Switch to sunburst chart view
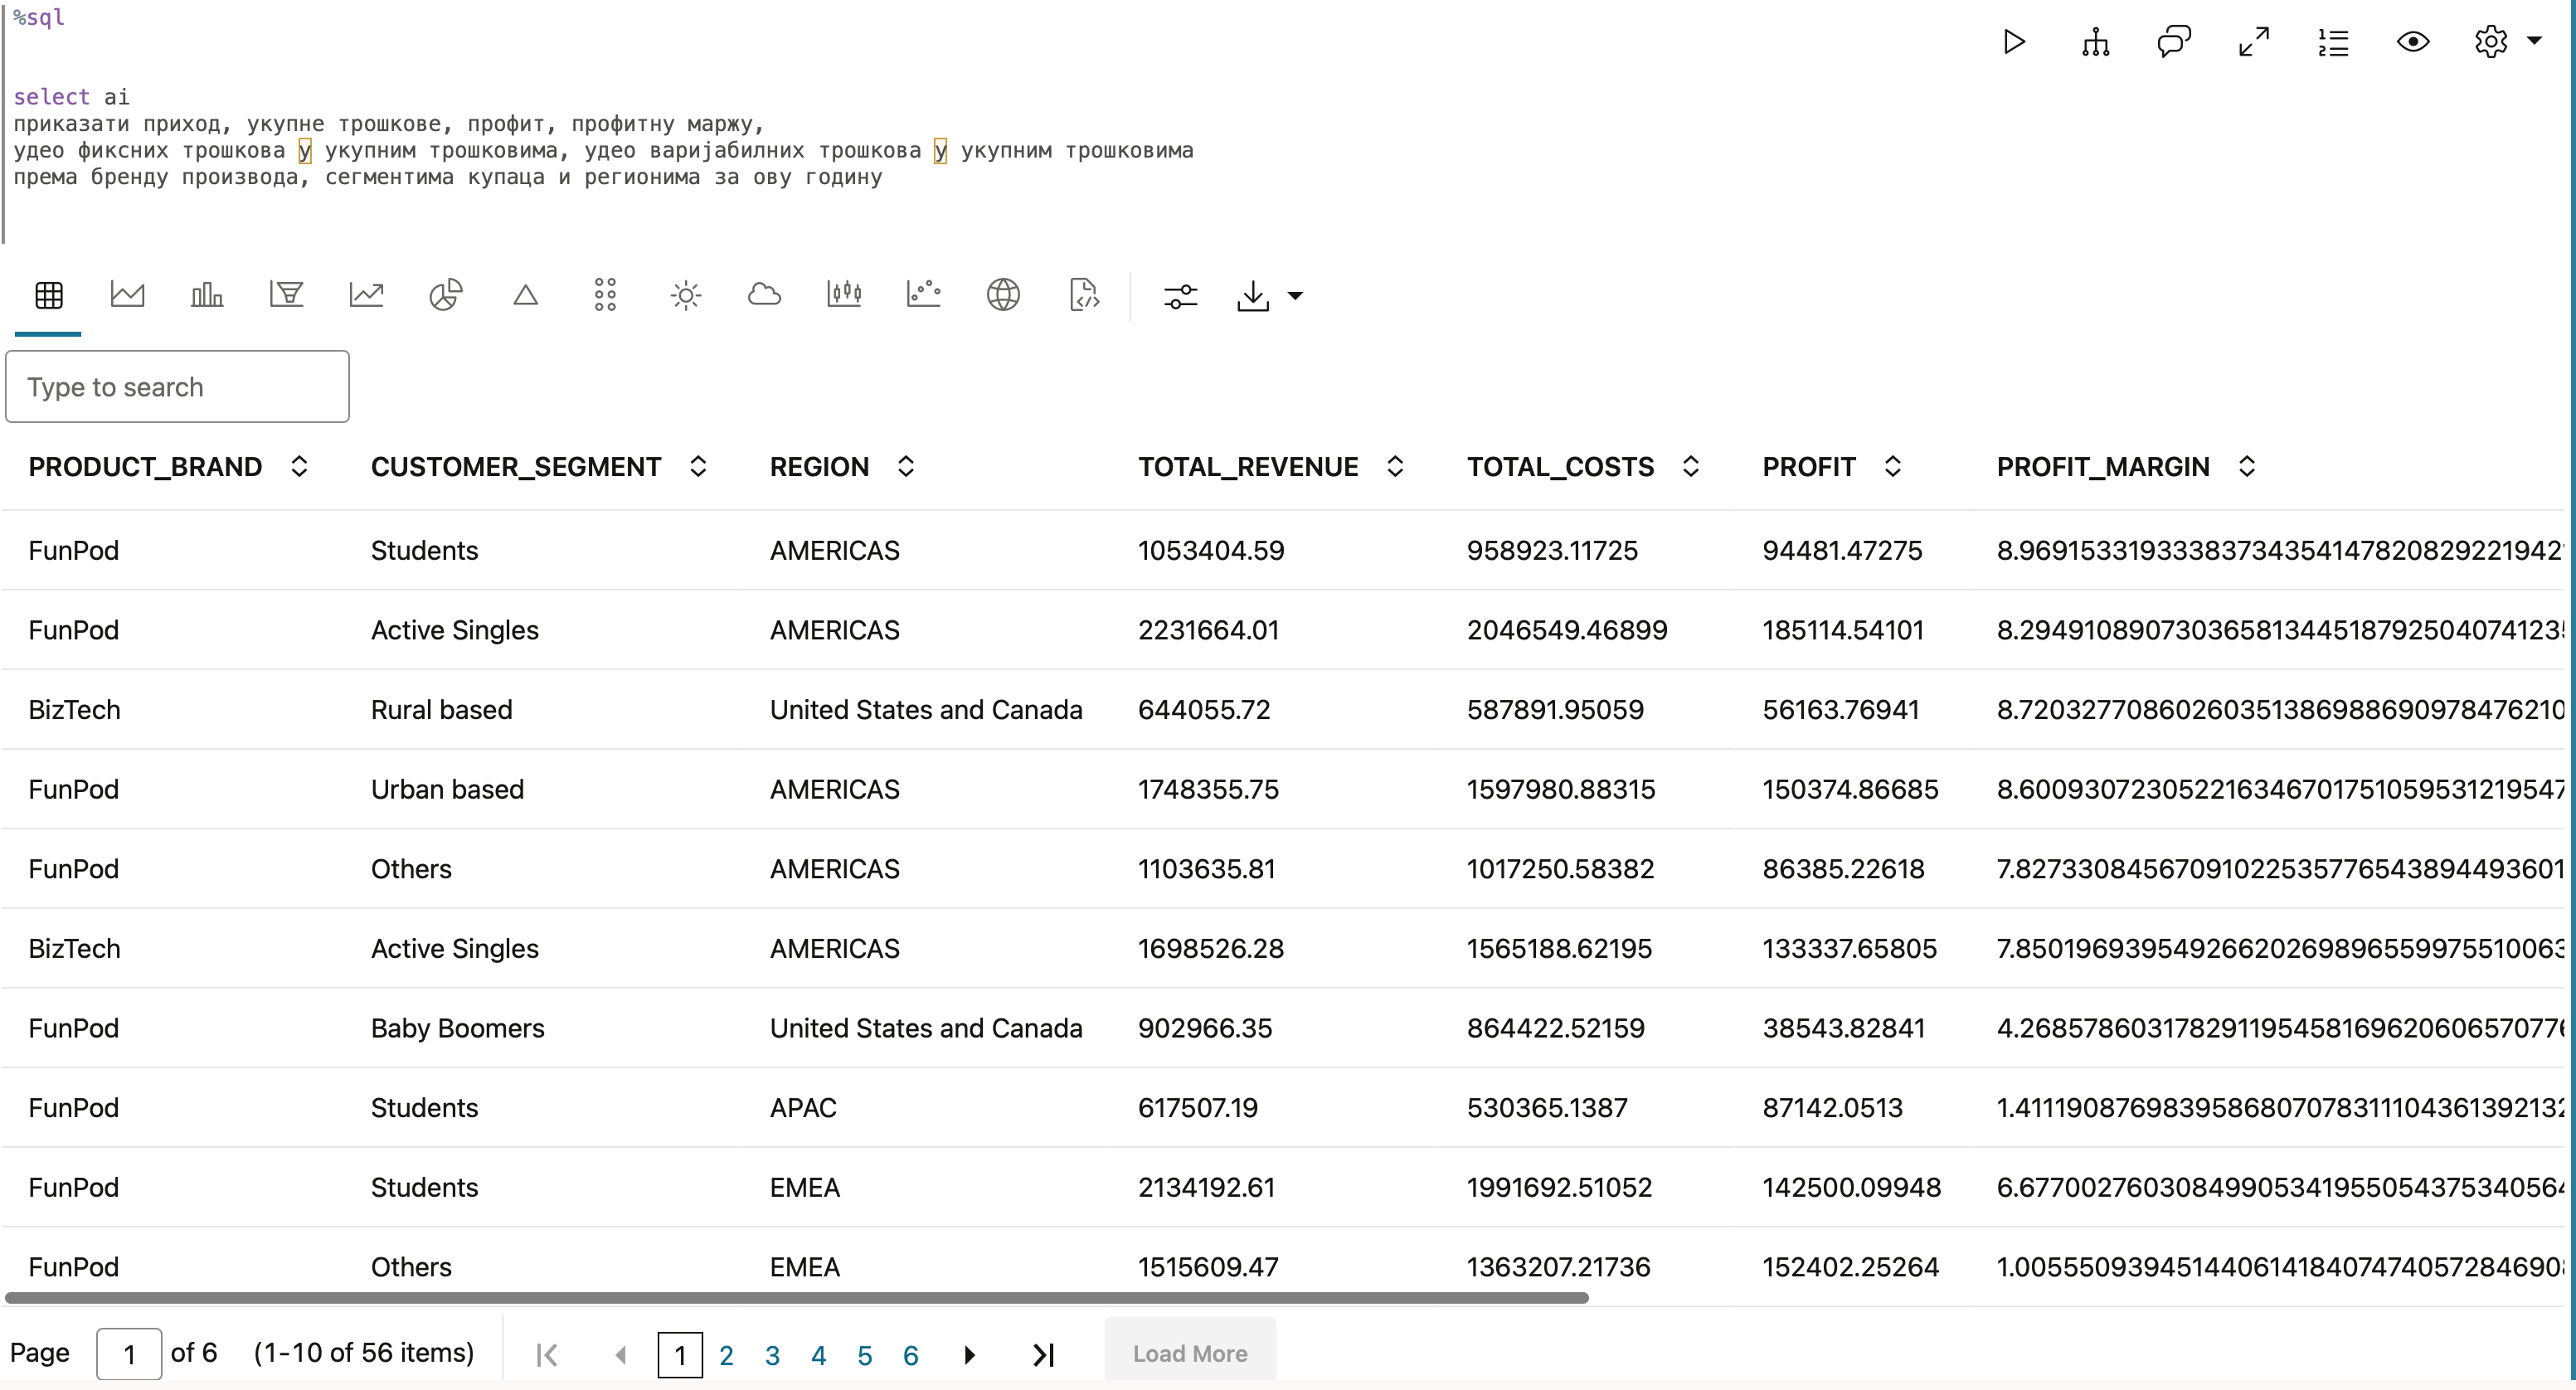This screenshot has width=2576, height=1390. (685, 295)
